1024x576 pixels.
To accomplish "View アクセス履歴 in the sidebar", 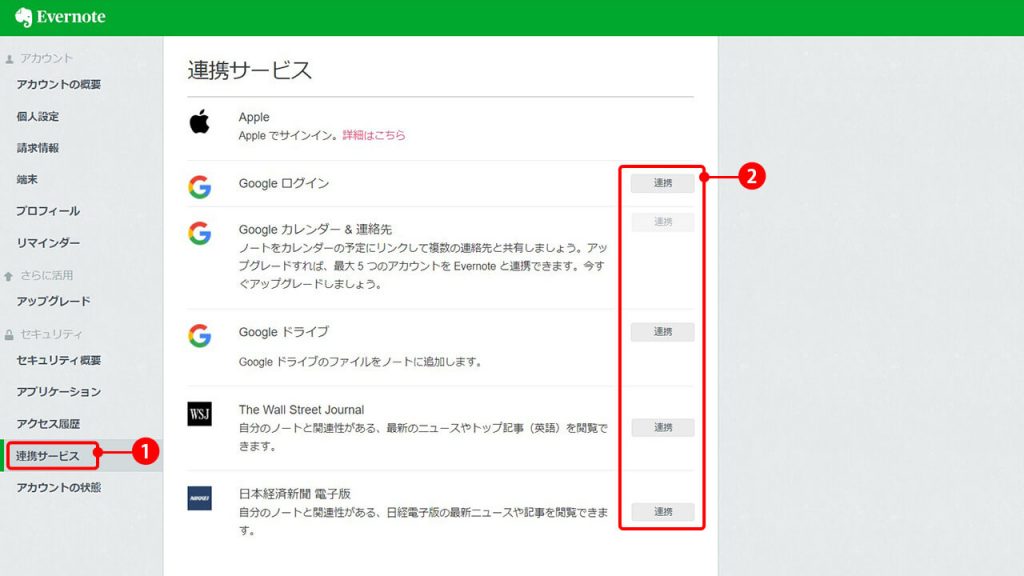I will (48, 424).
